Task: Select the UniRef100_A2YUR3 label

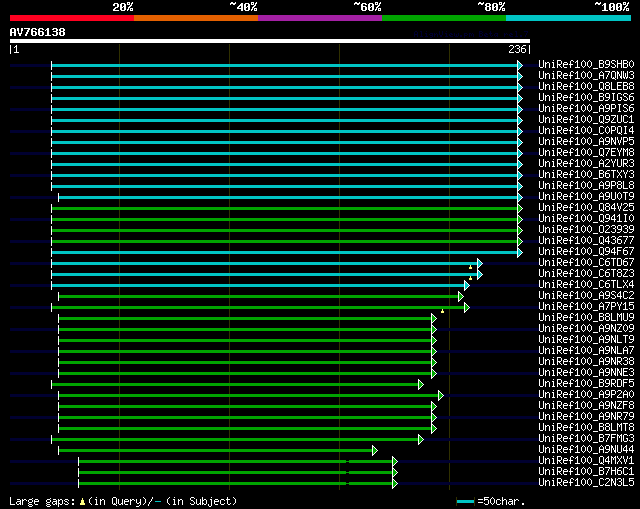Action: coord(586,164)
